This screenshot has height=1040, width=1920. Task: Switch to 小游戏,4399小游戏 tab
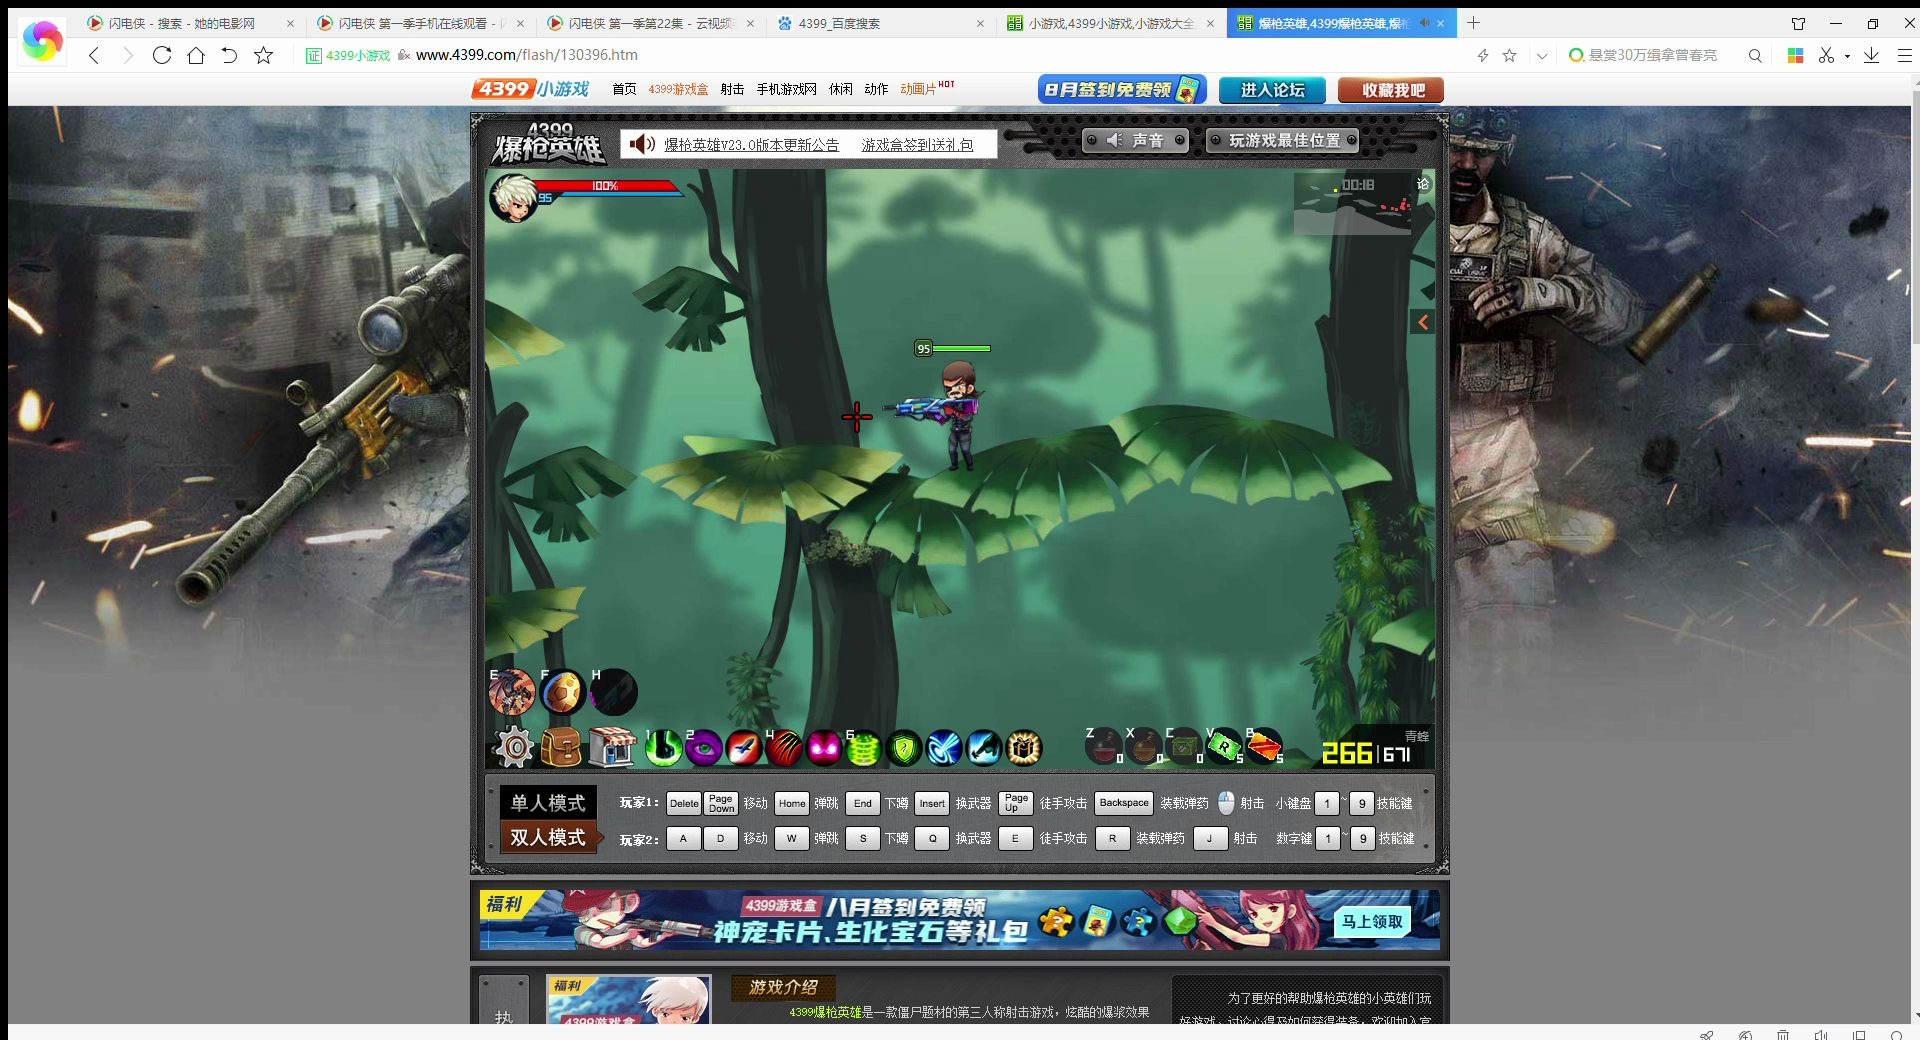pyautogui.click(x=1110, y=23)
